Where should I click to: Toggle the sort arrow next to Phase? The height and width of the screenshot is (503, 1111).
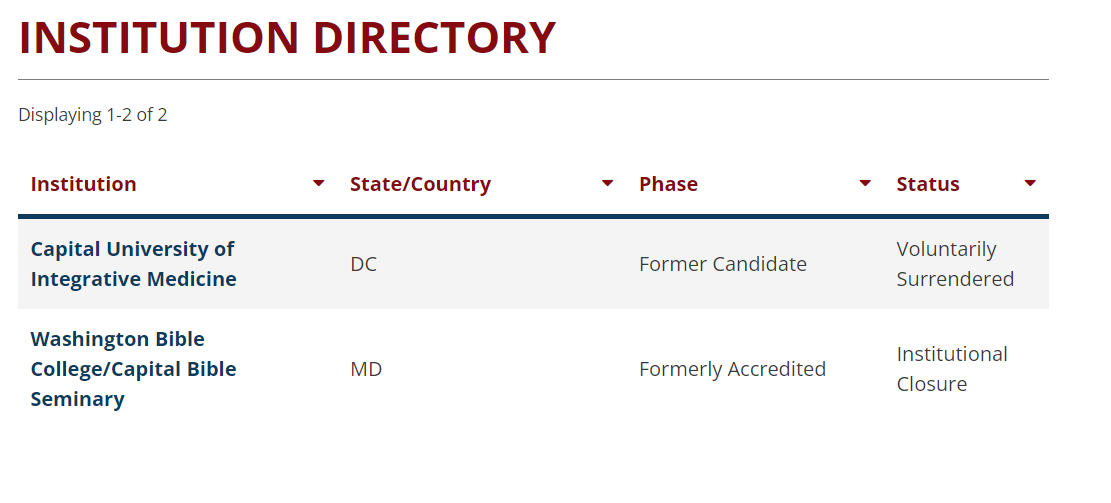click(865, 183)
